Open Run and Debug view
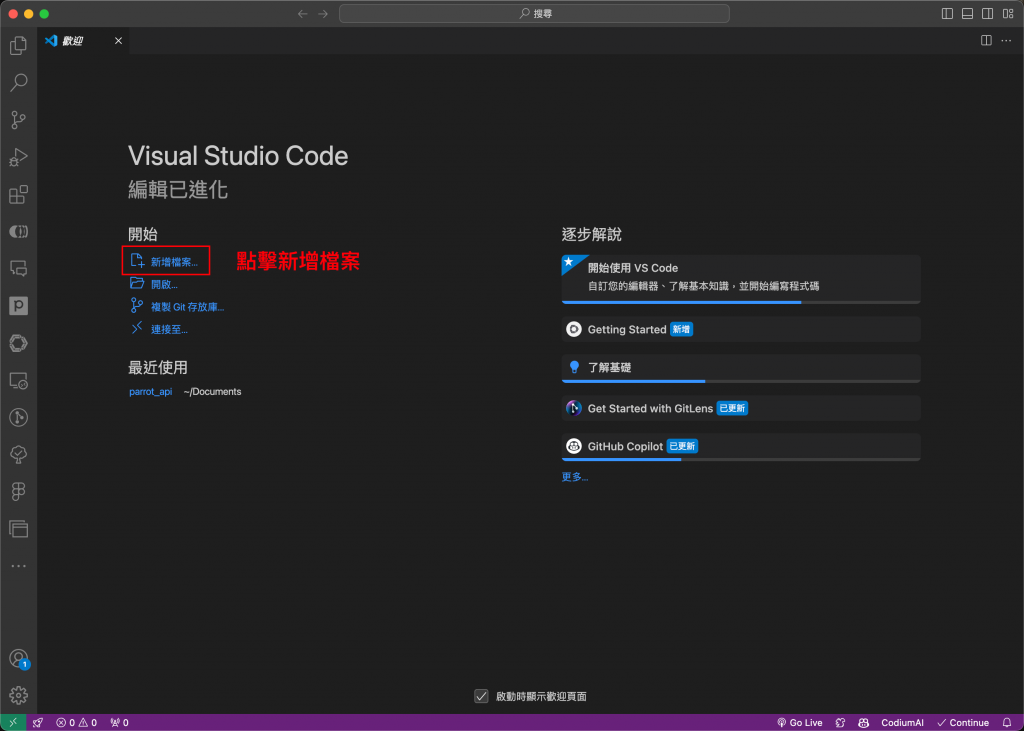 [18, 157]
